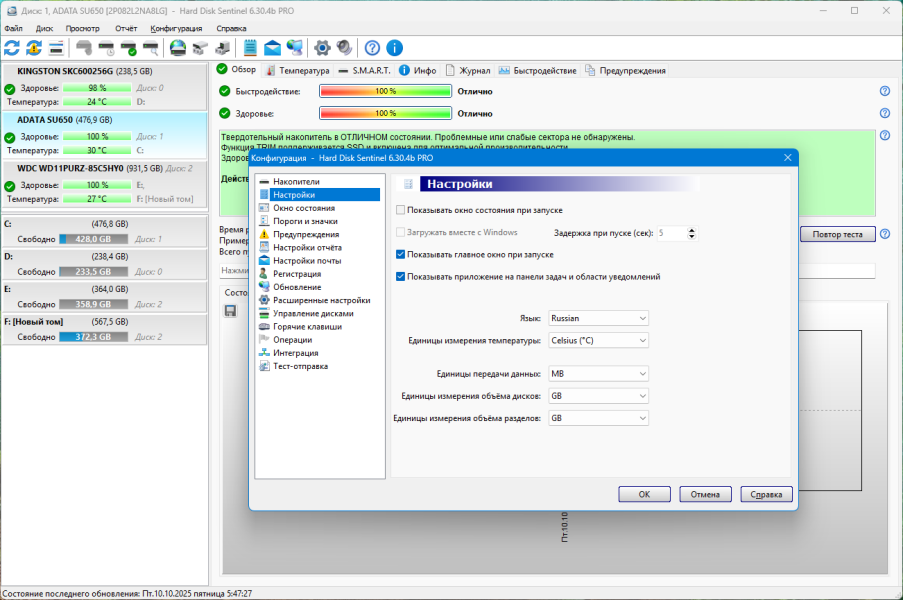Click the blue info icon in toolbar

395,47
